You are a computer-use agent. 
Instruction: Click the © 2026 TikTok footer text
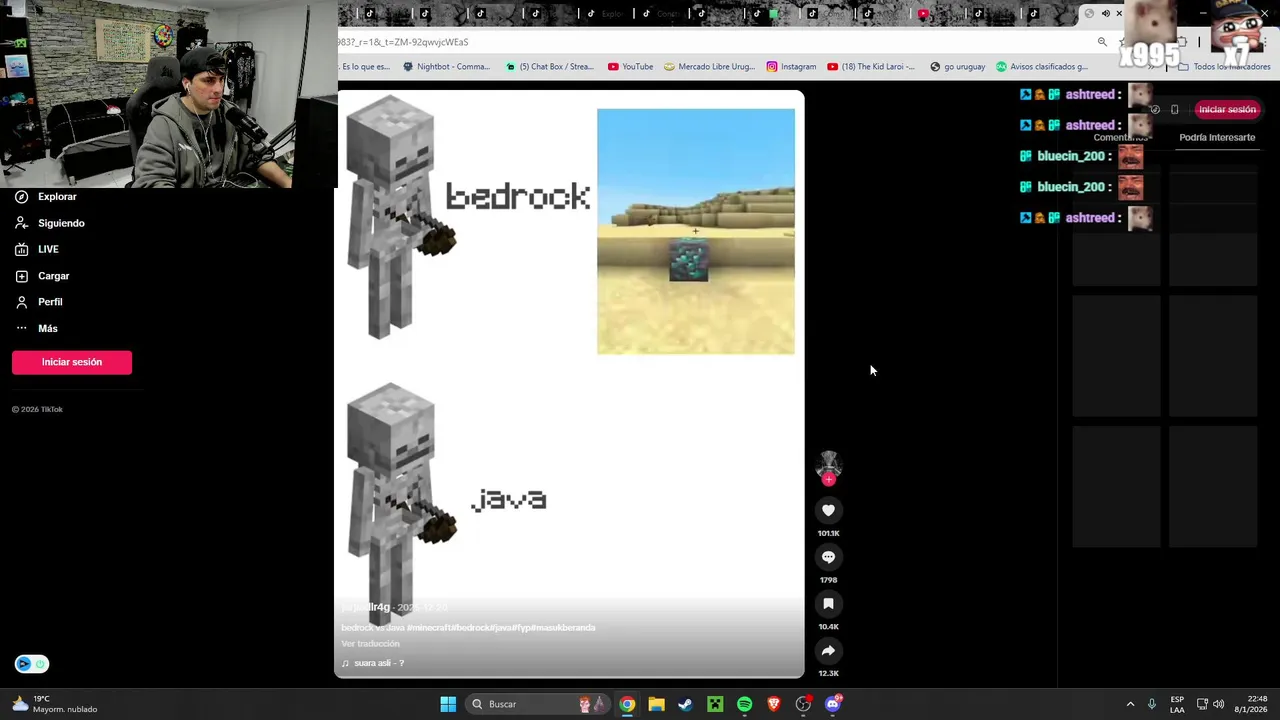[37, 409]
